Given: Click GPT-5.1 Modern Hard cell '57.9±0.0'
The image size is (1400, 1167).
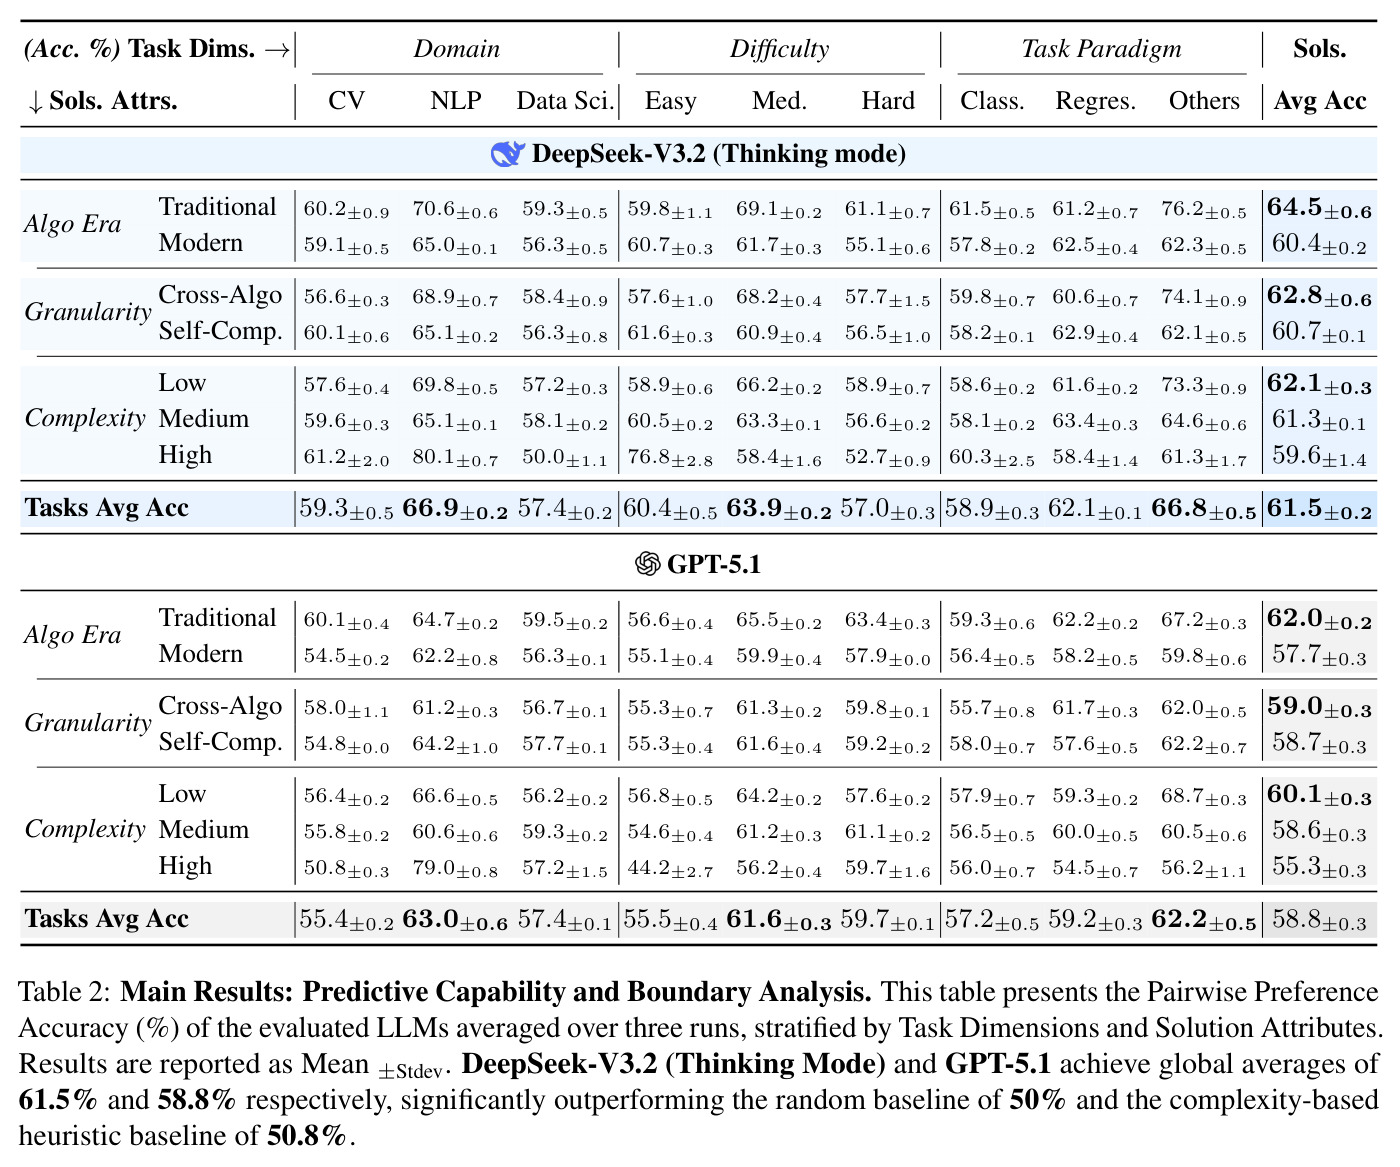Looking at the screenshot, I should click(x=888, y=656).
